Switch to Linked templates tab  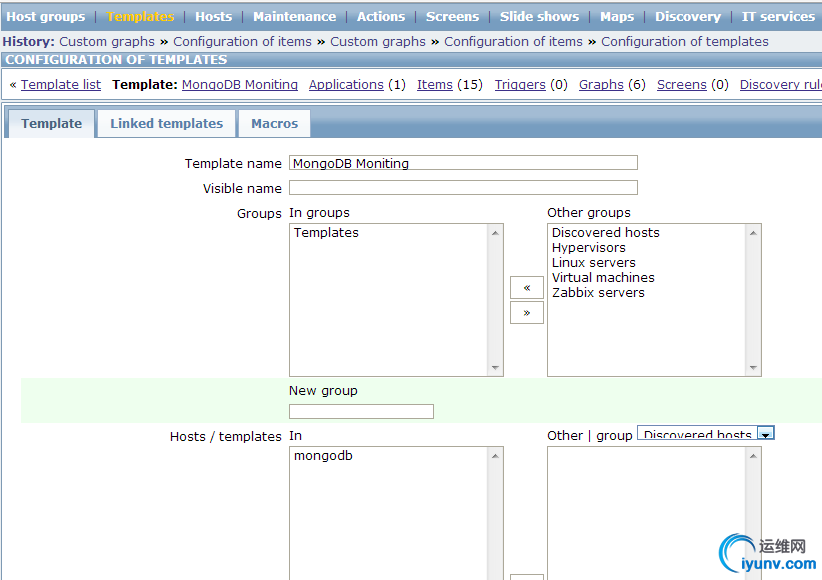click(166, 124)
